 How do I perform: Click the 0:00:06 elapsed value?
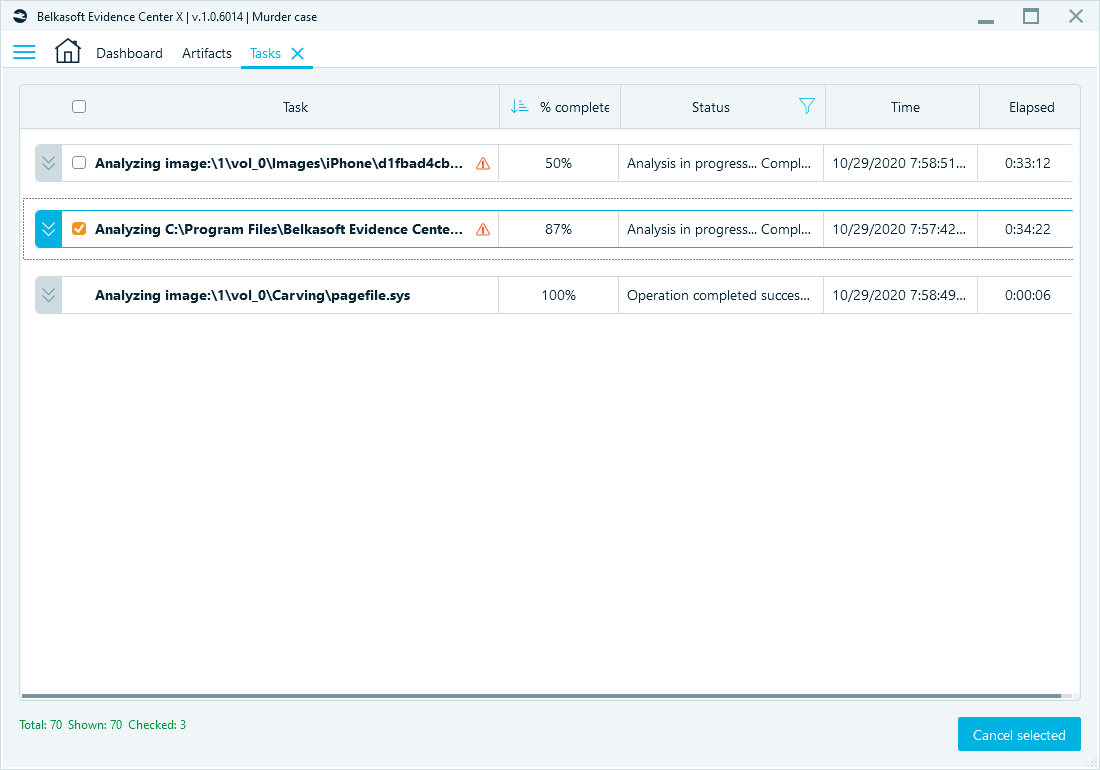tap(1027, 295)
